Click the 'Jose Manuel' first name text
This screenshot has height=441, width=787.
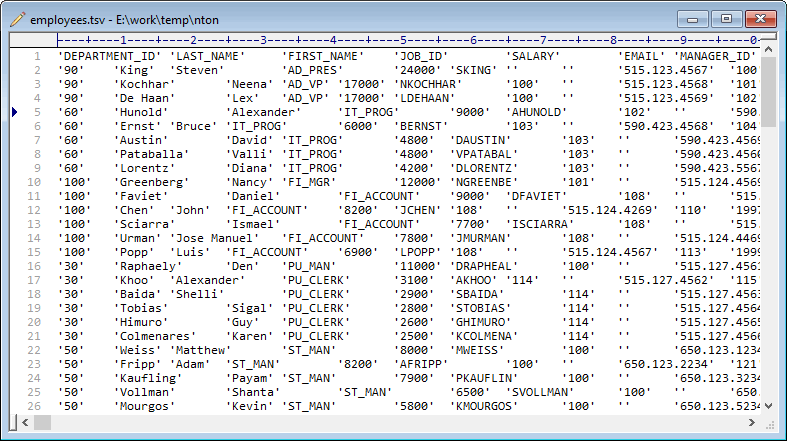216,239
